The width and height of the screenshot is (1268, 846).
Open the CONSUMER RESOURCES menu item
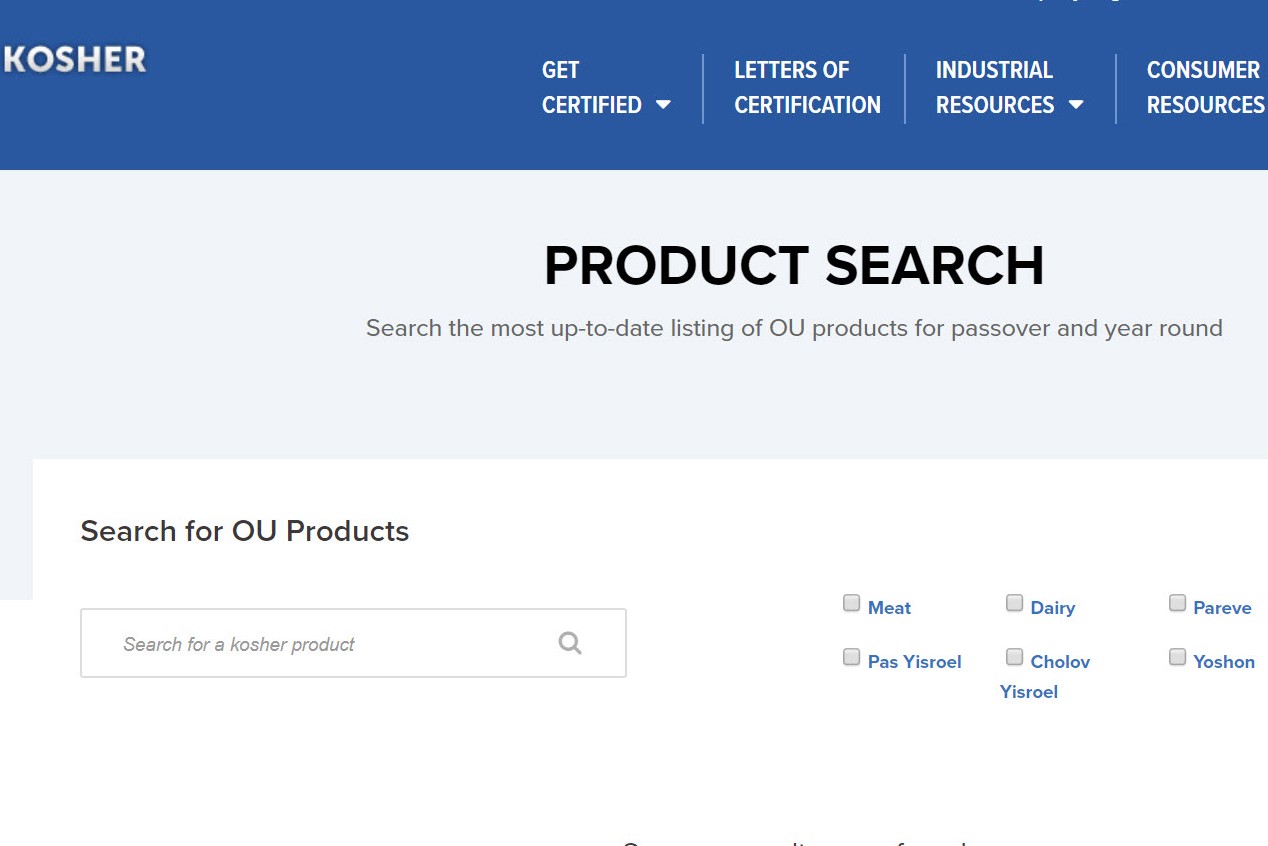click(1204, 87)
